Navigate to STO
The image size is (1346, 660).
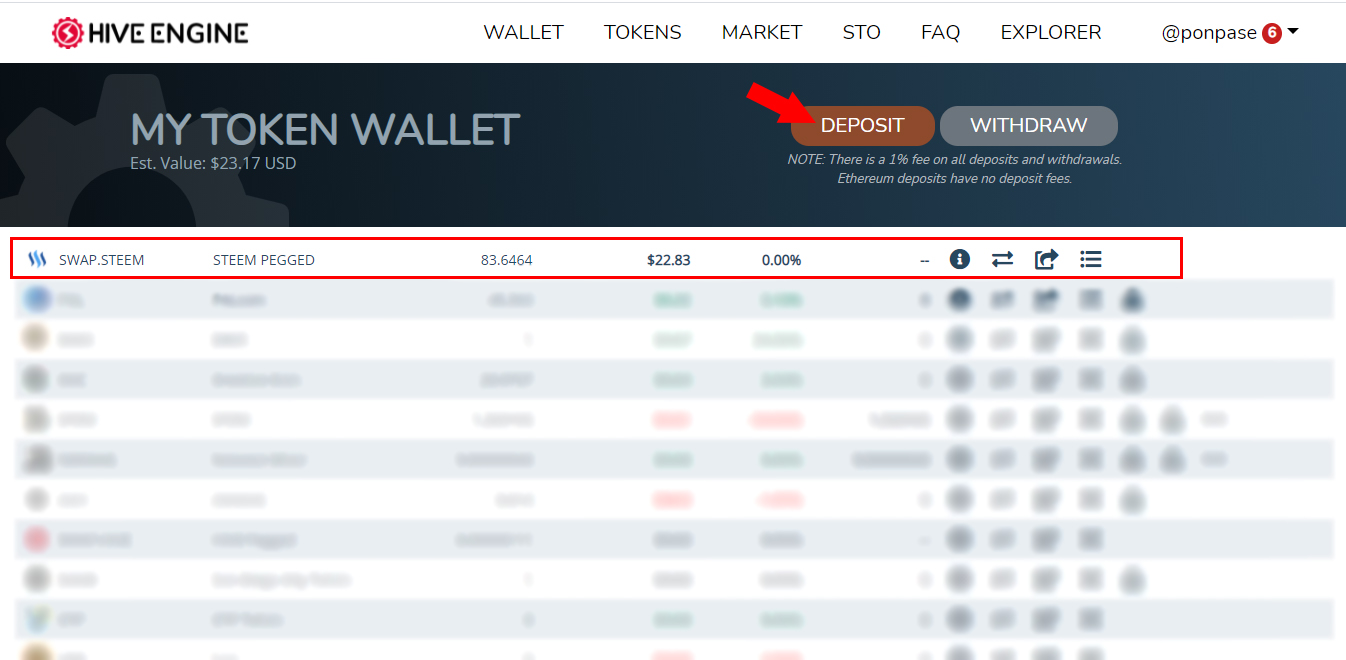(x=861, y=32)
